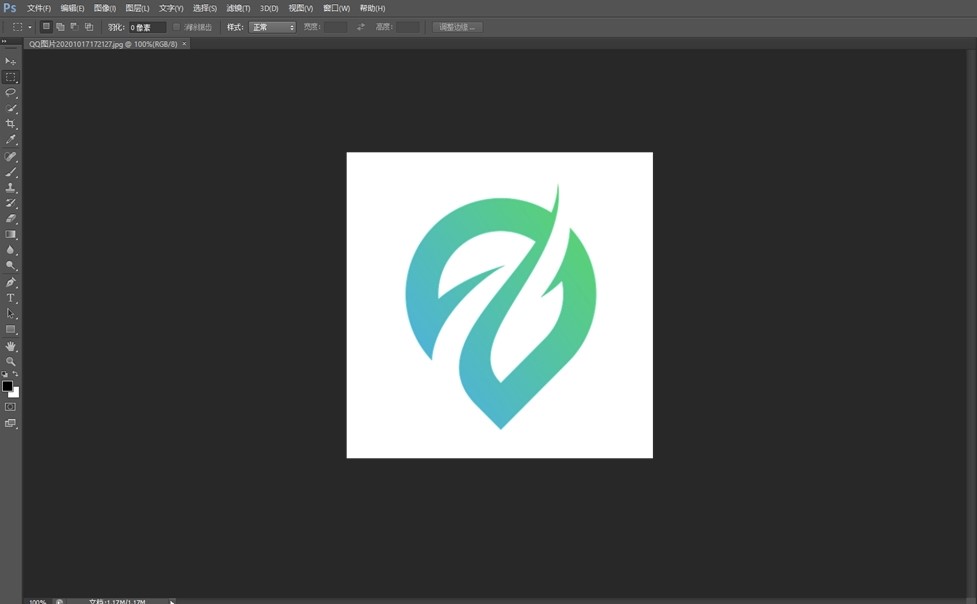The width and height of the screenshot is (977, 604).
Task: Click the 调整边缘 button
Action: click(456, 27)
